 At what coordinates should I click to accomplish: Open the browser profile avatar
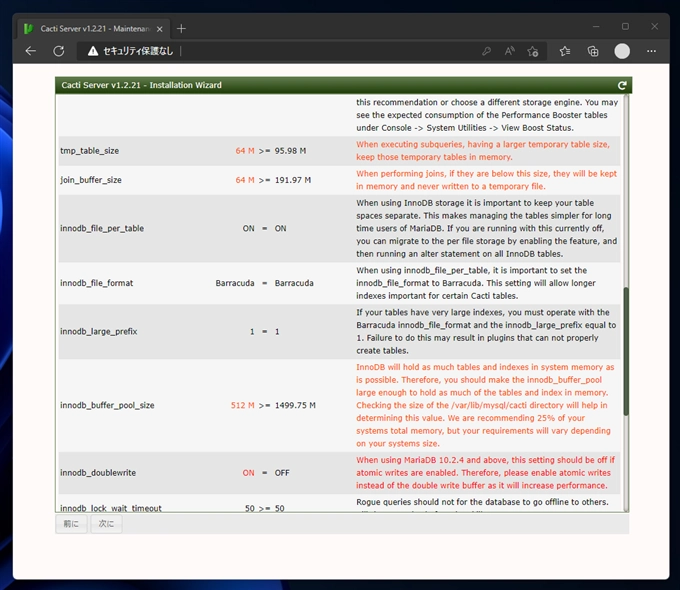point(622,51)
